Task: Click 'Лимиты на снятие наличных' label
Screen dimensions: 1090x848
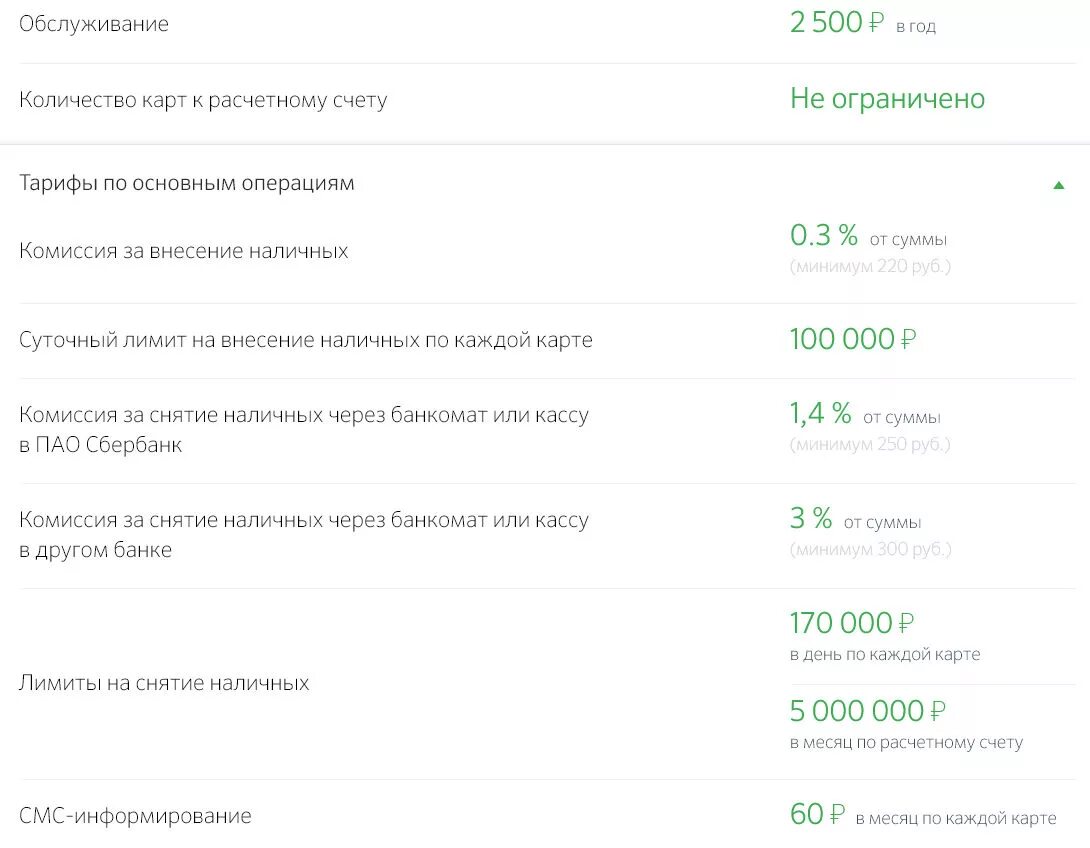Action: click(x=164, y=683)
